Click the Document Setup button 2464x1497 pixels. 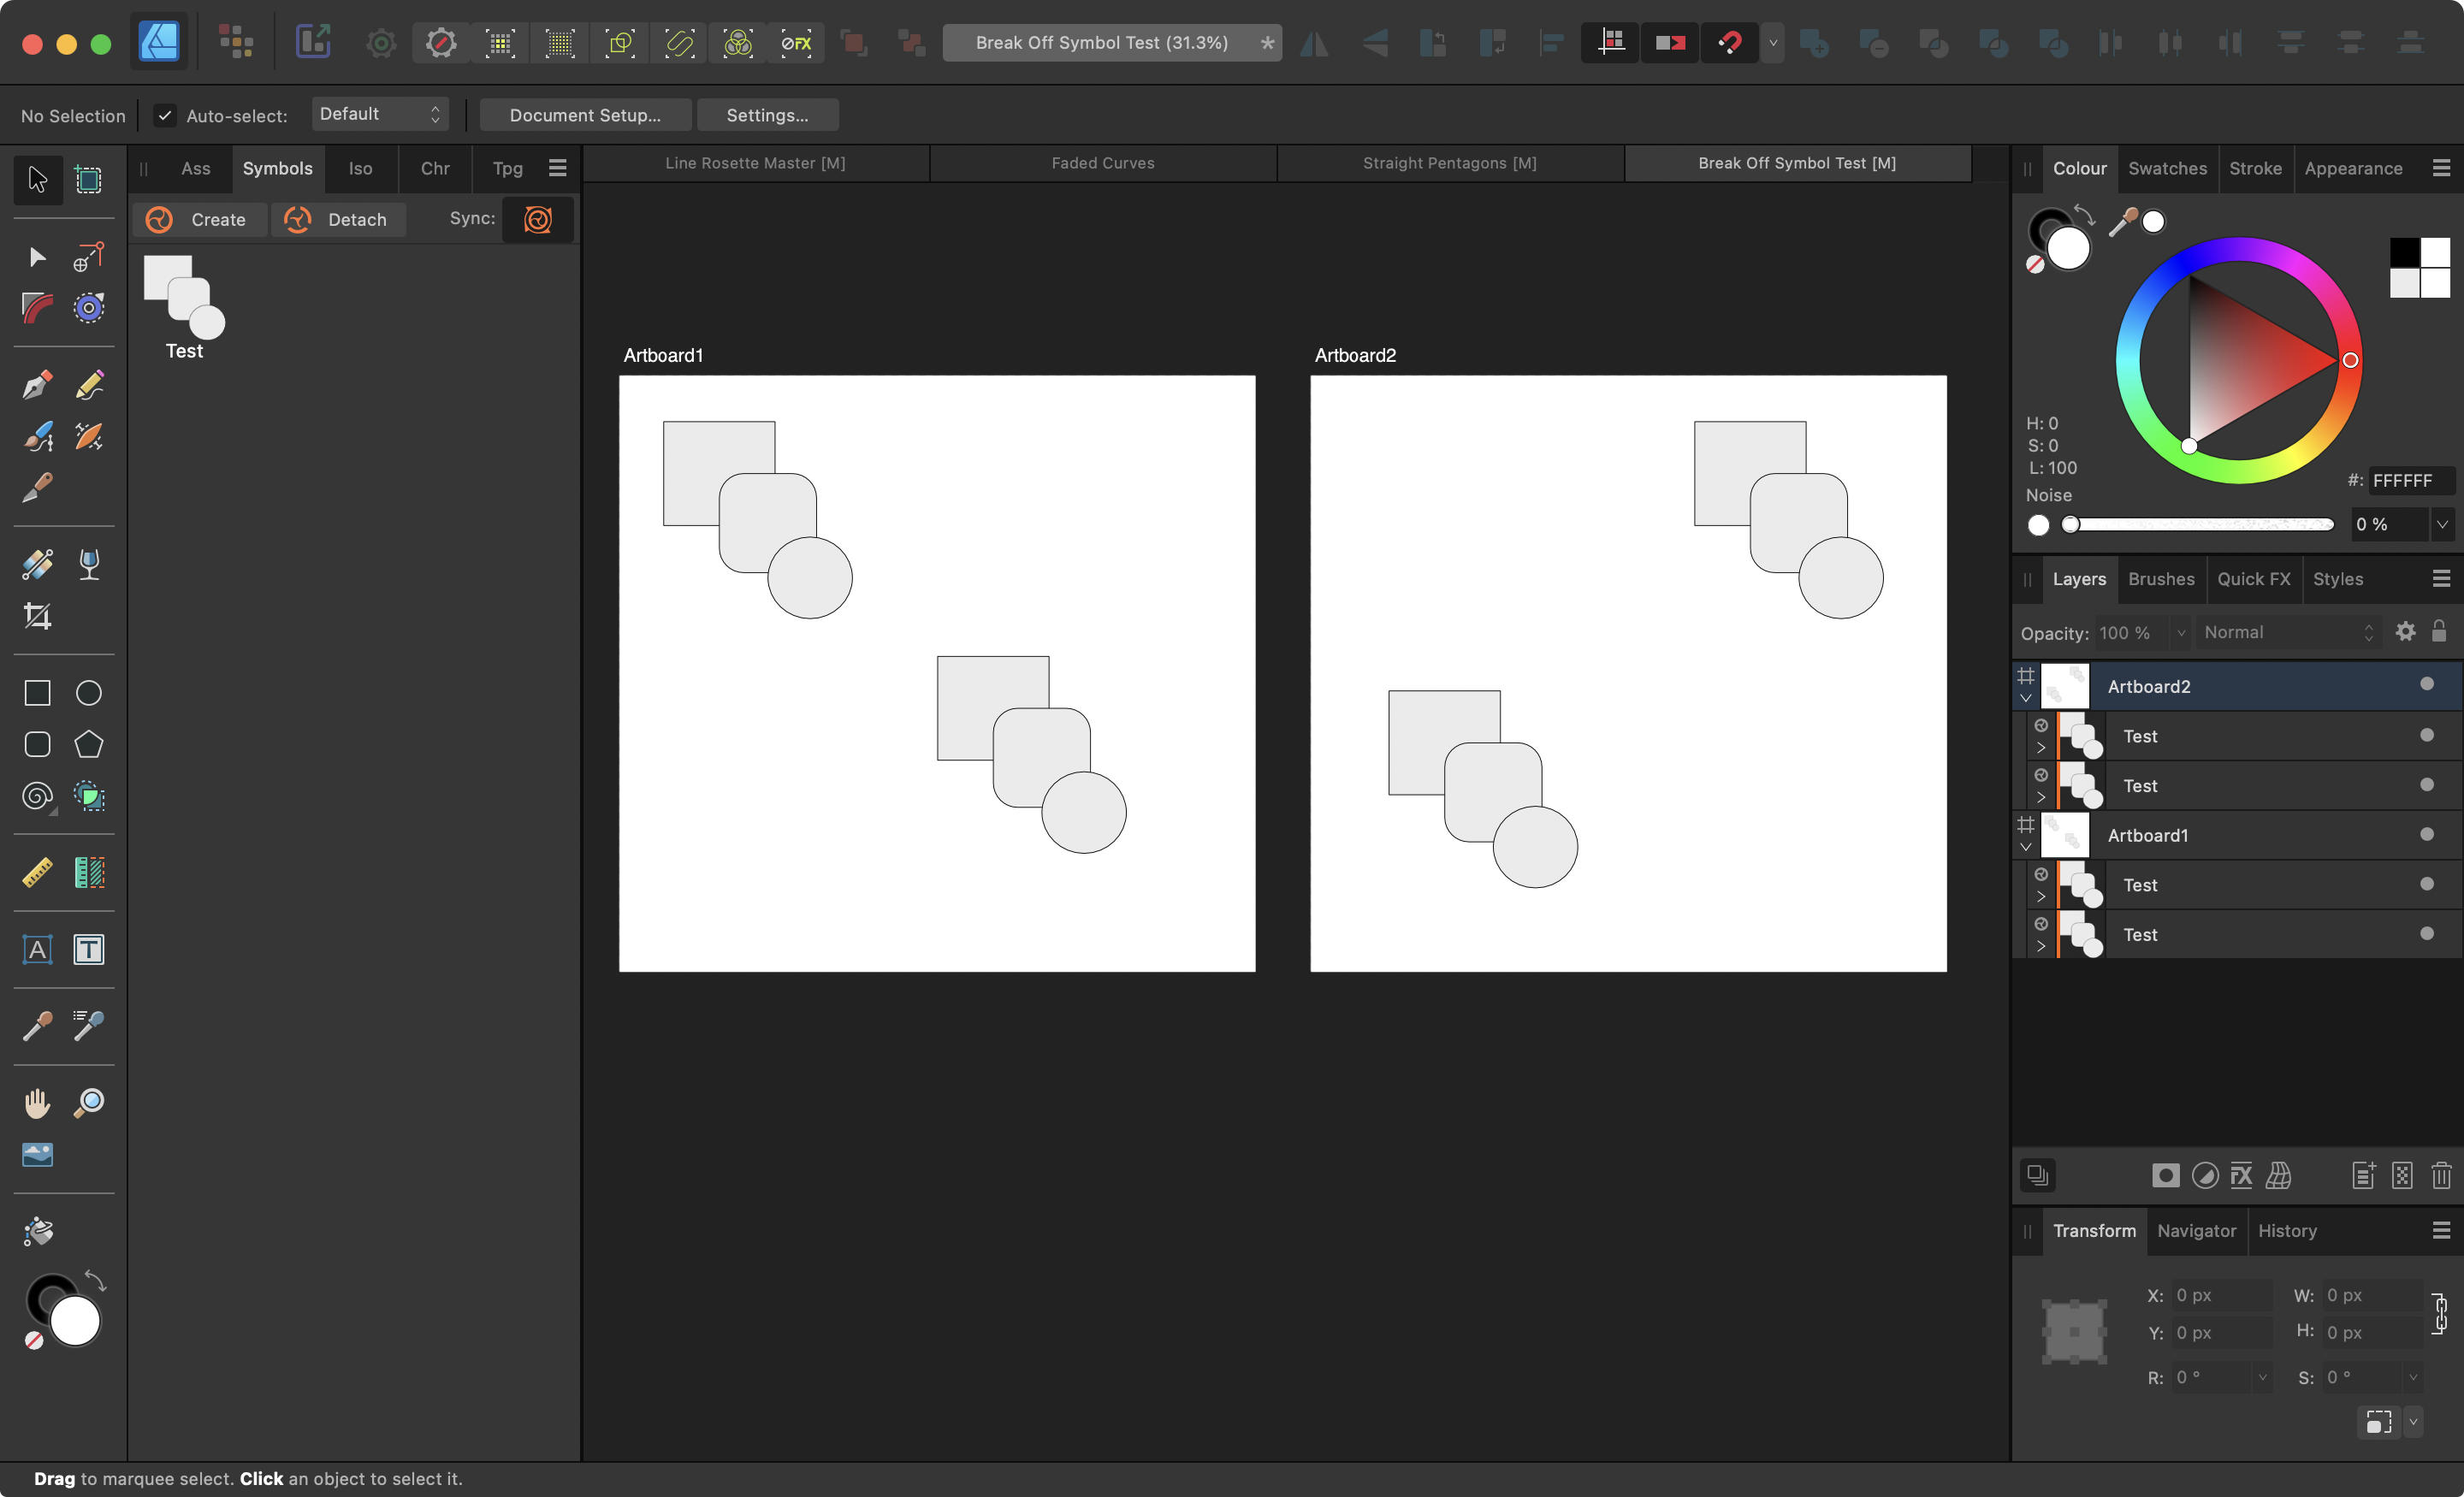coord(585,115)
